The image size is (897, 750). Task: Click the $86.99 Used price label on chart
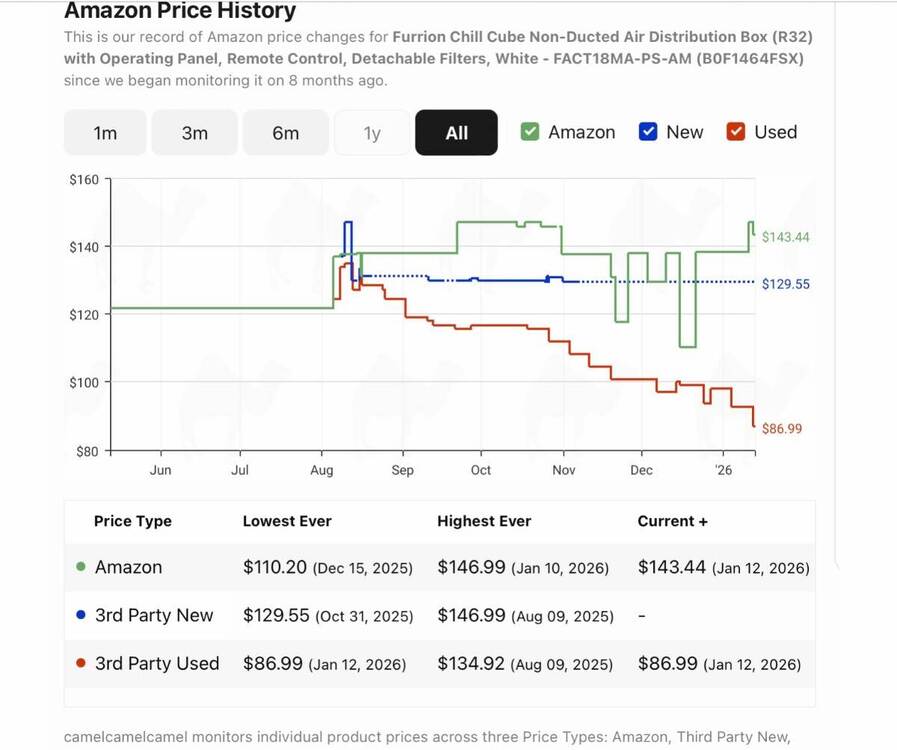(x=782, y=428)
